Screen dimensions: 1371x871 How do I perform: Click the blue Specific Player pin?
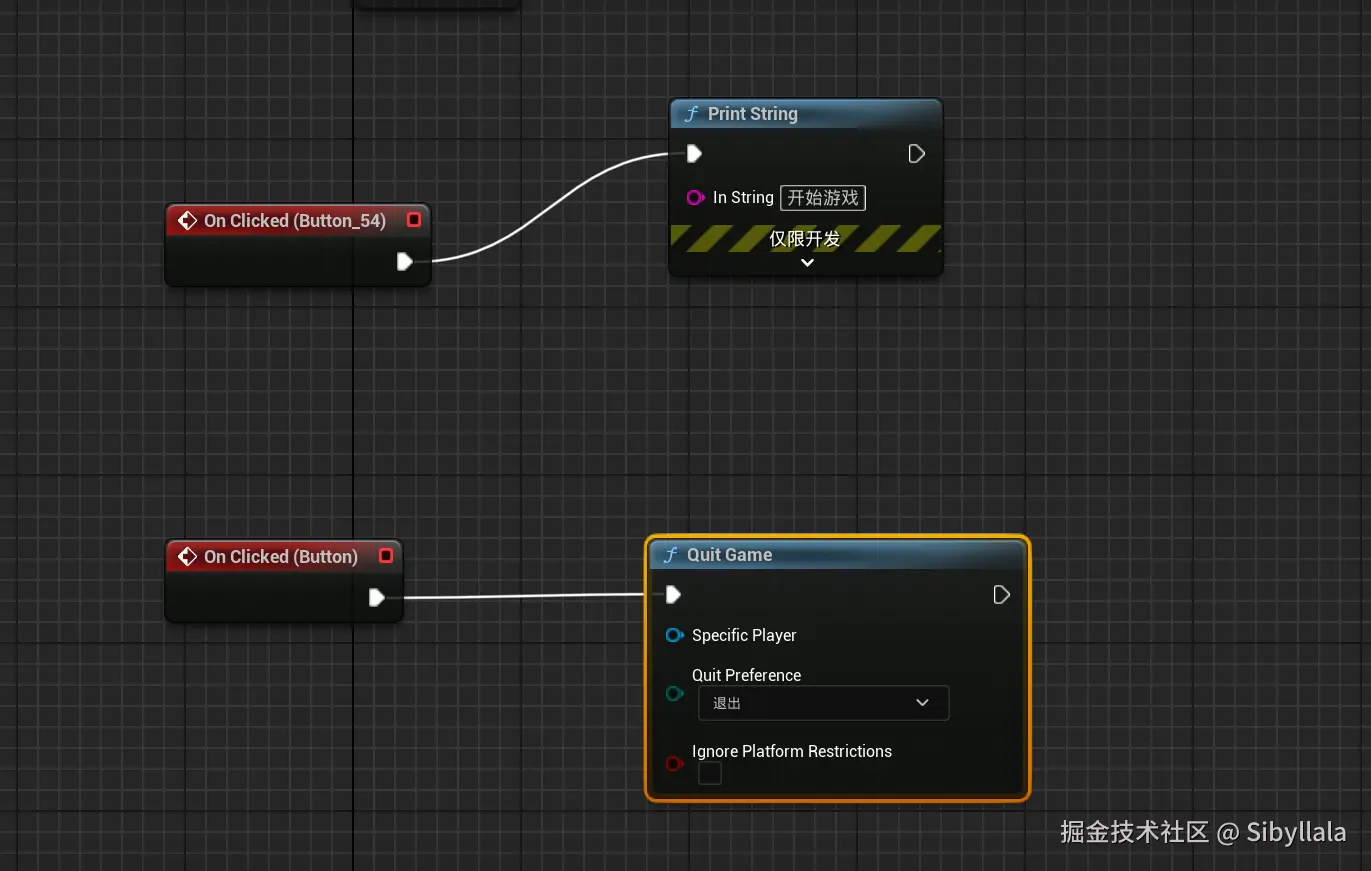tap(675, 635)
